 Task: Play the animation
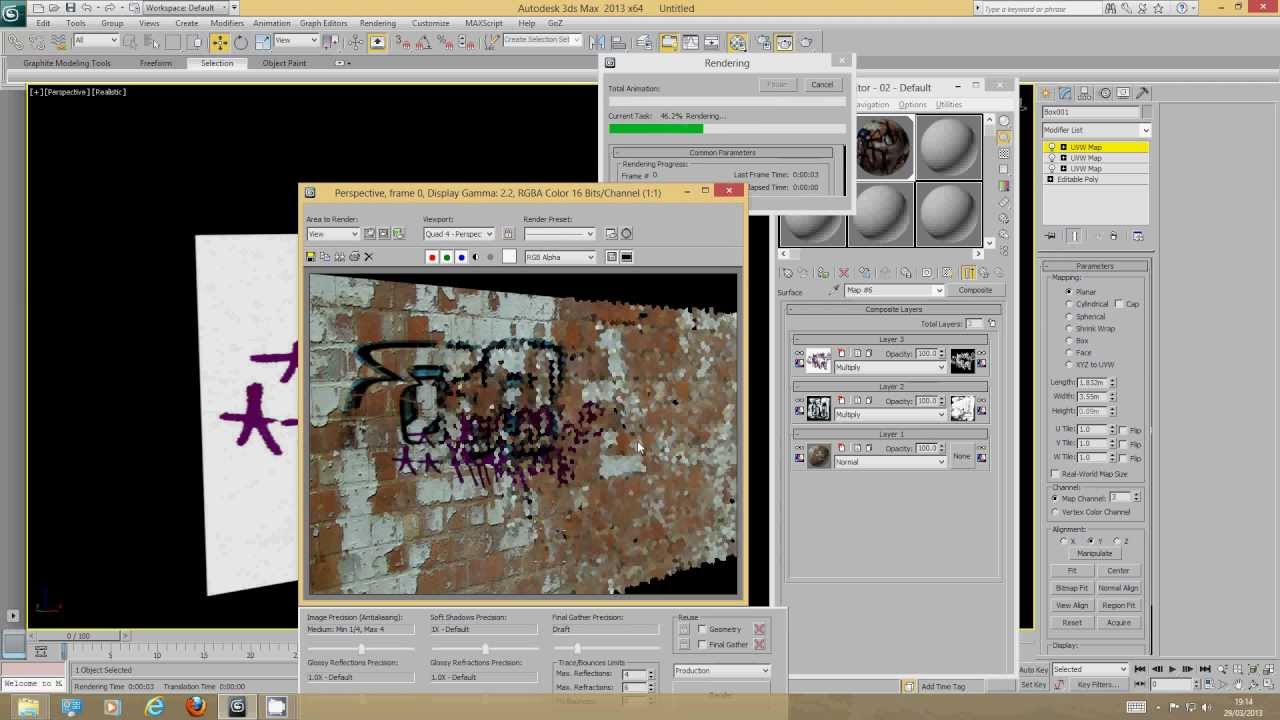tap(1172, 669)
